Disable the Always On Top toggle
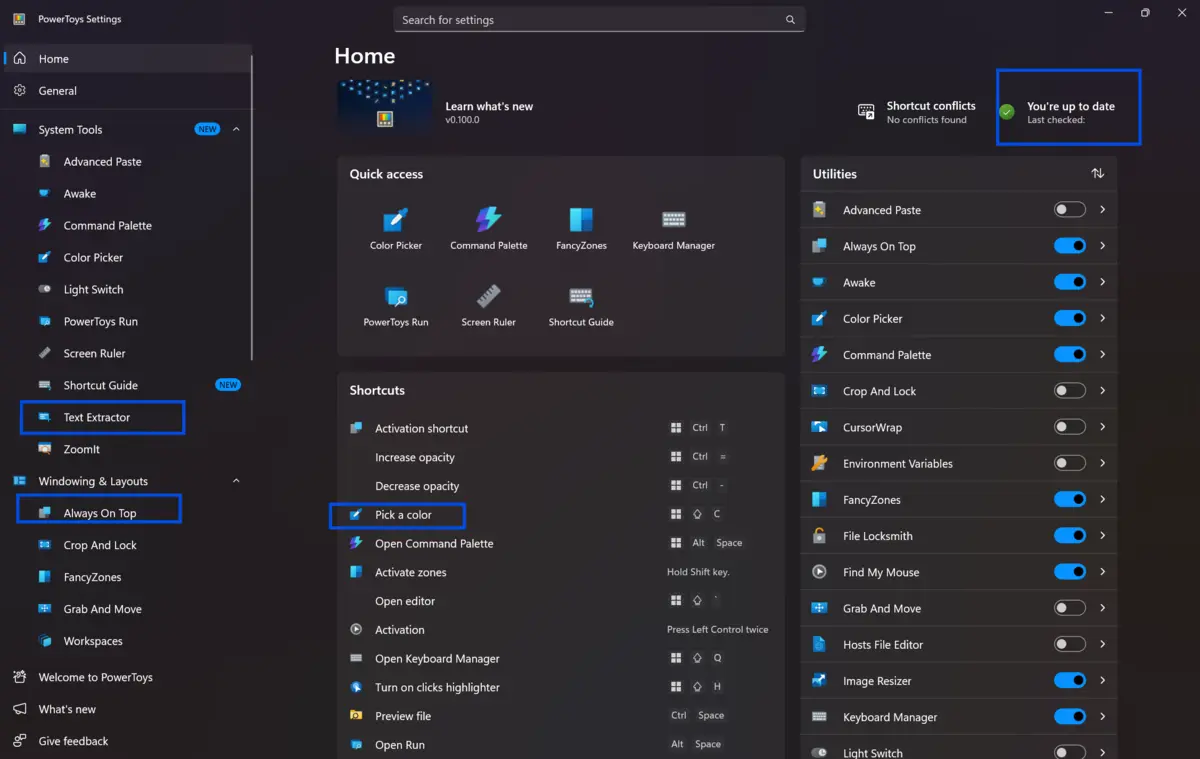 click(x=1070, y=246)
